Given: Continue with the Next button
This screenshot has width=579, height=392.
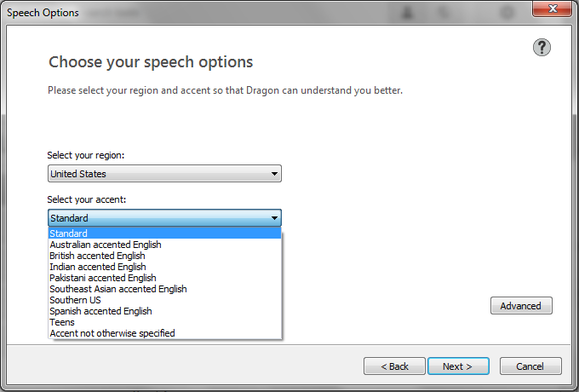Looking at the screenshot, I should coord(458,366).
